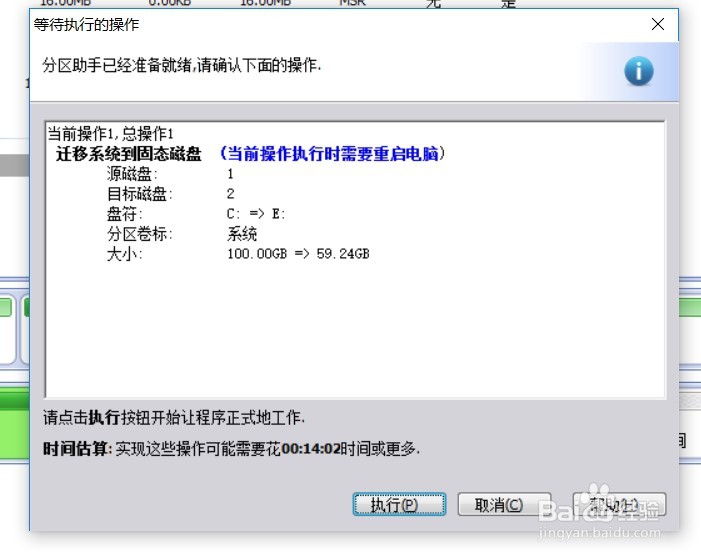Click the 分区卷标 label
701x558 pixels.
point(139,234)
